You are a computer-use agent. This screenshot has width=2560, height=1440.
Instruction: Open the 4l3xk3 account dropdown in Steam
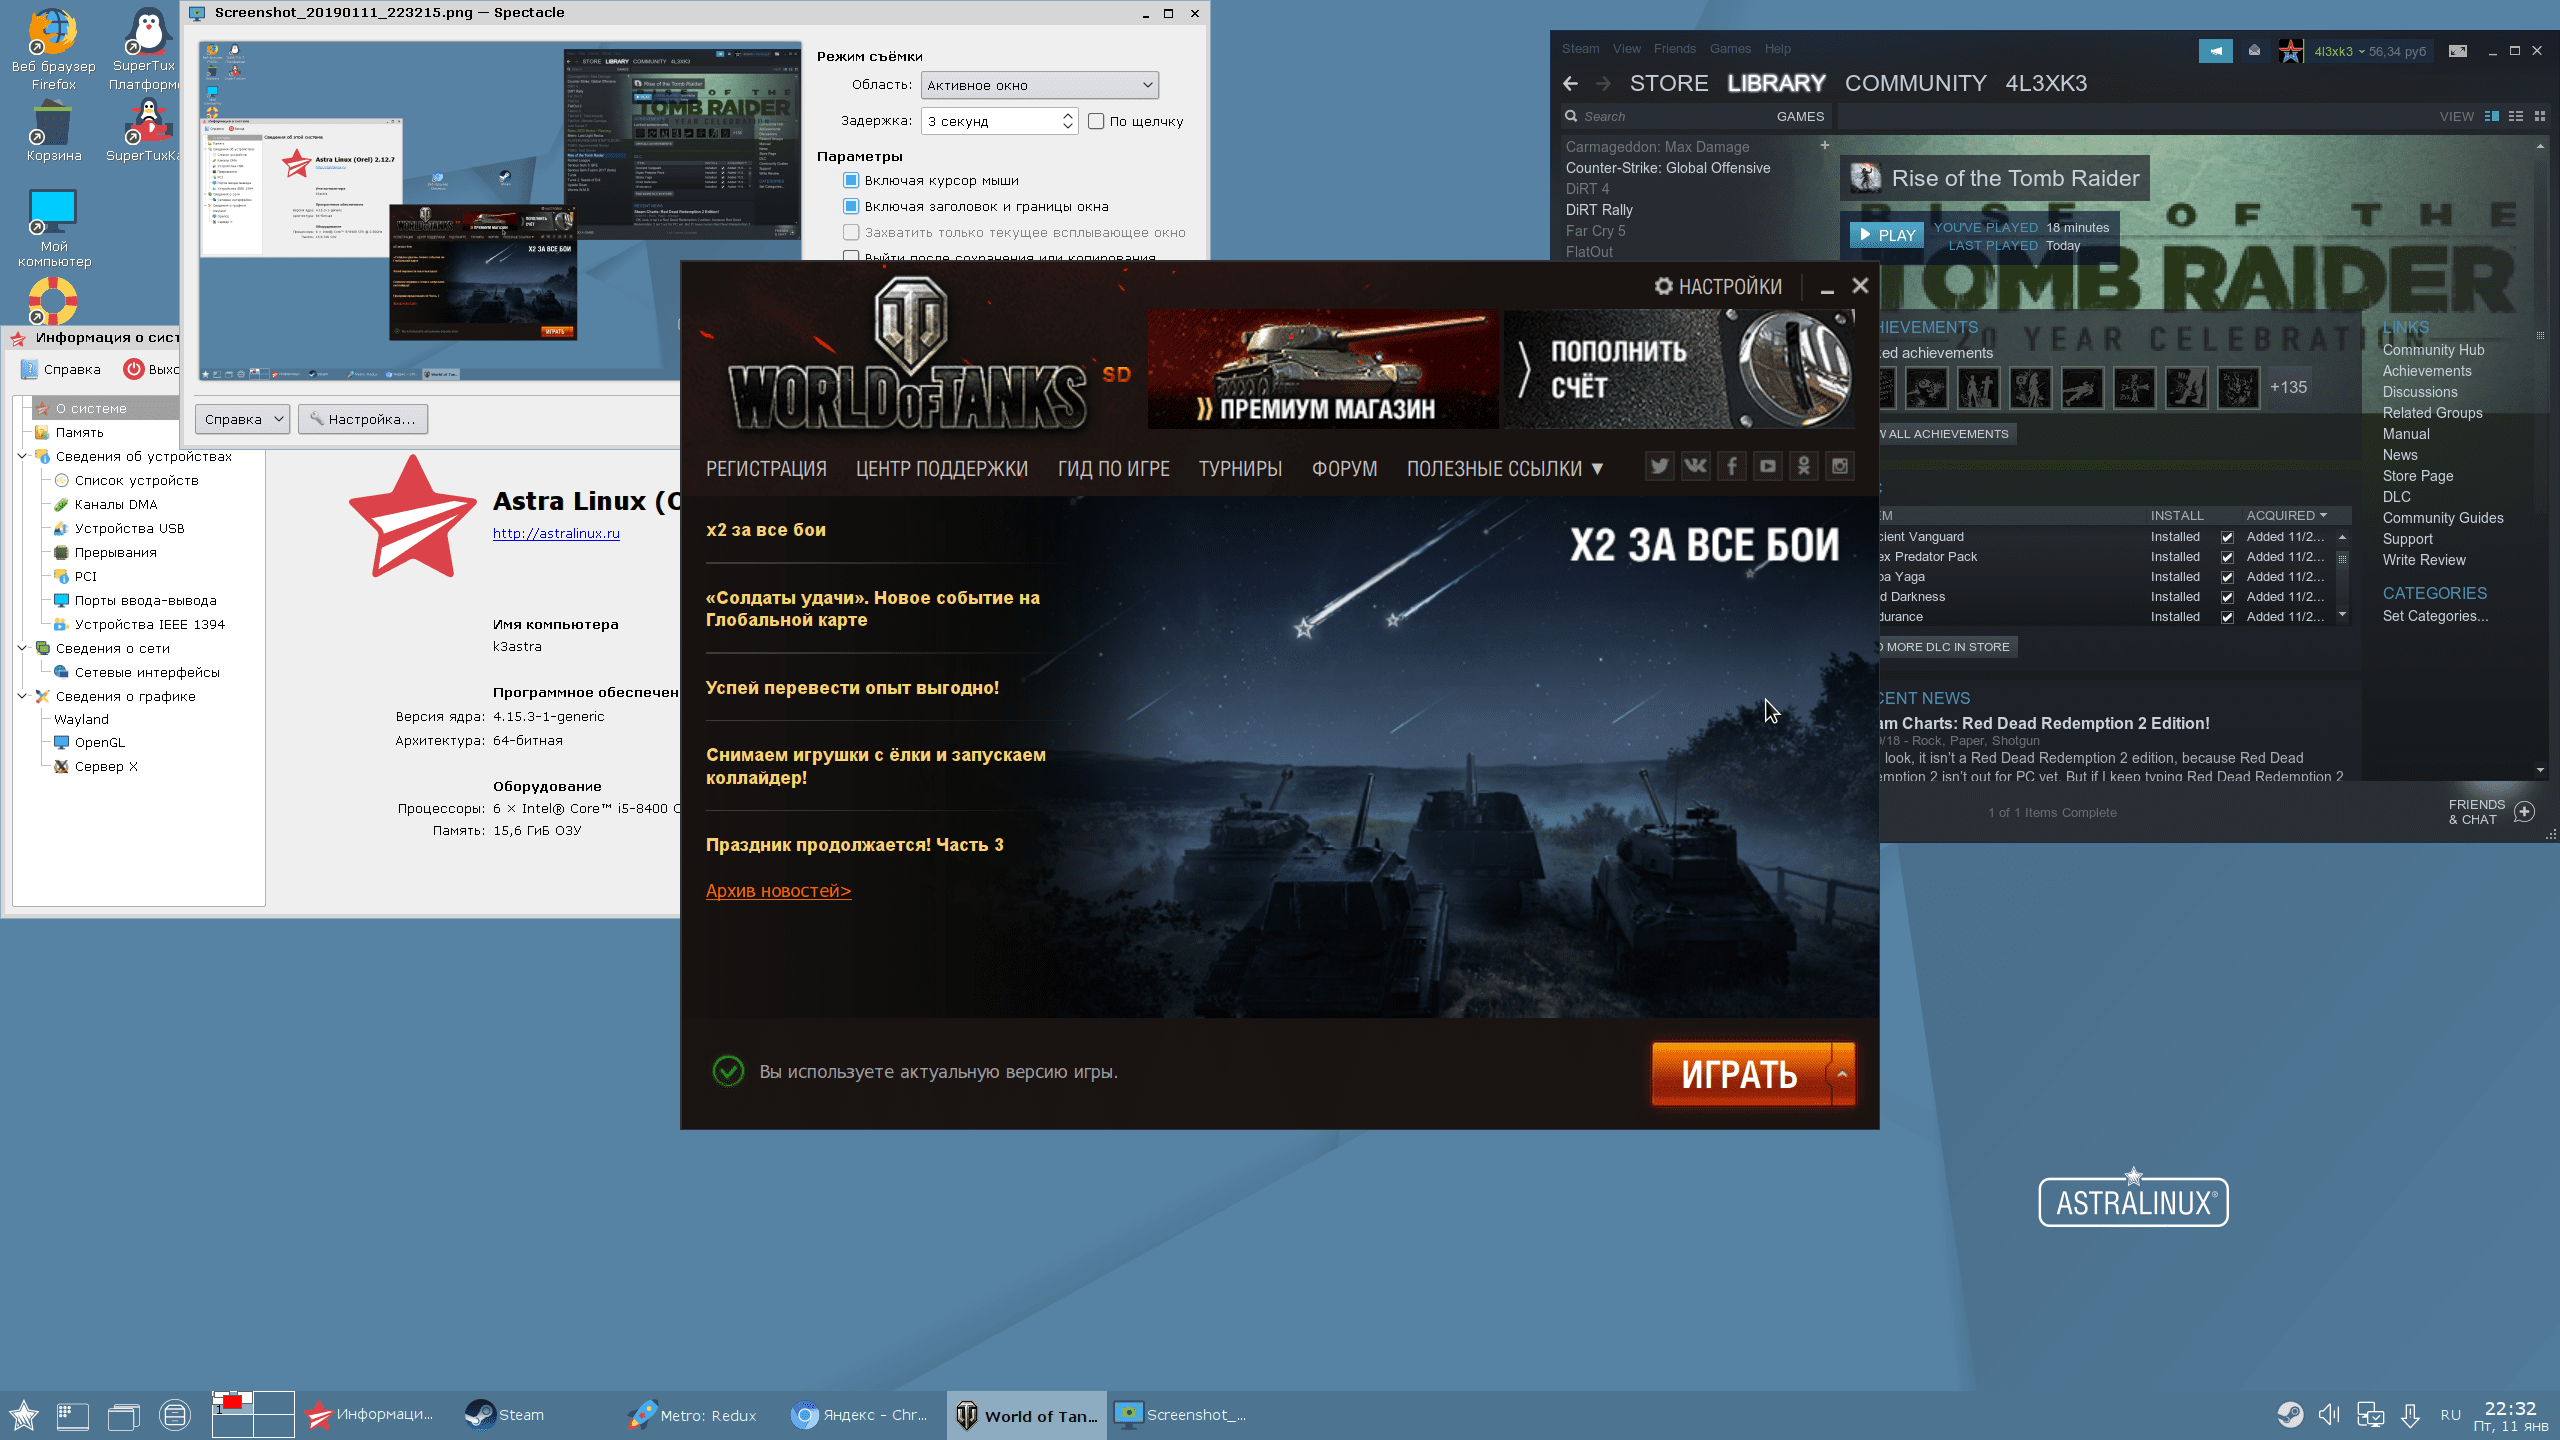click(2369, 52)
